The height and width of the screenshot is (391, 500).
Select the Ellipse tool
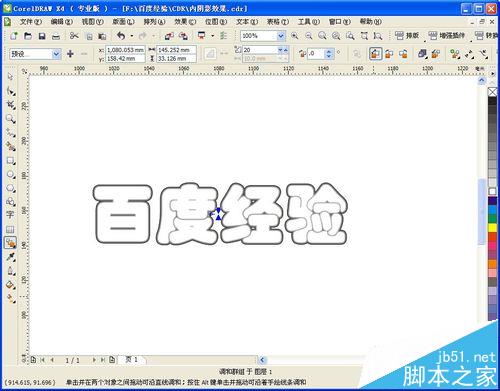(x=10, y=174)
